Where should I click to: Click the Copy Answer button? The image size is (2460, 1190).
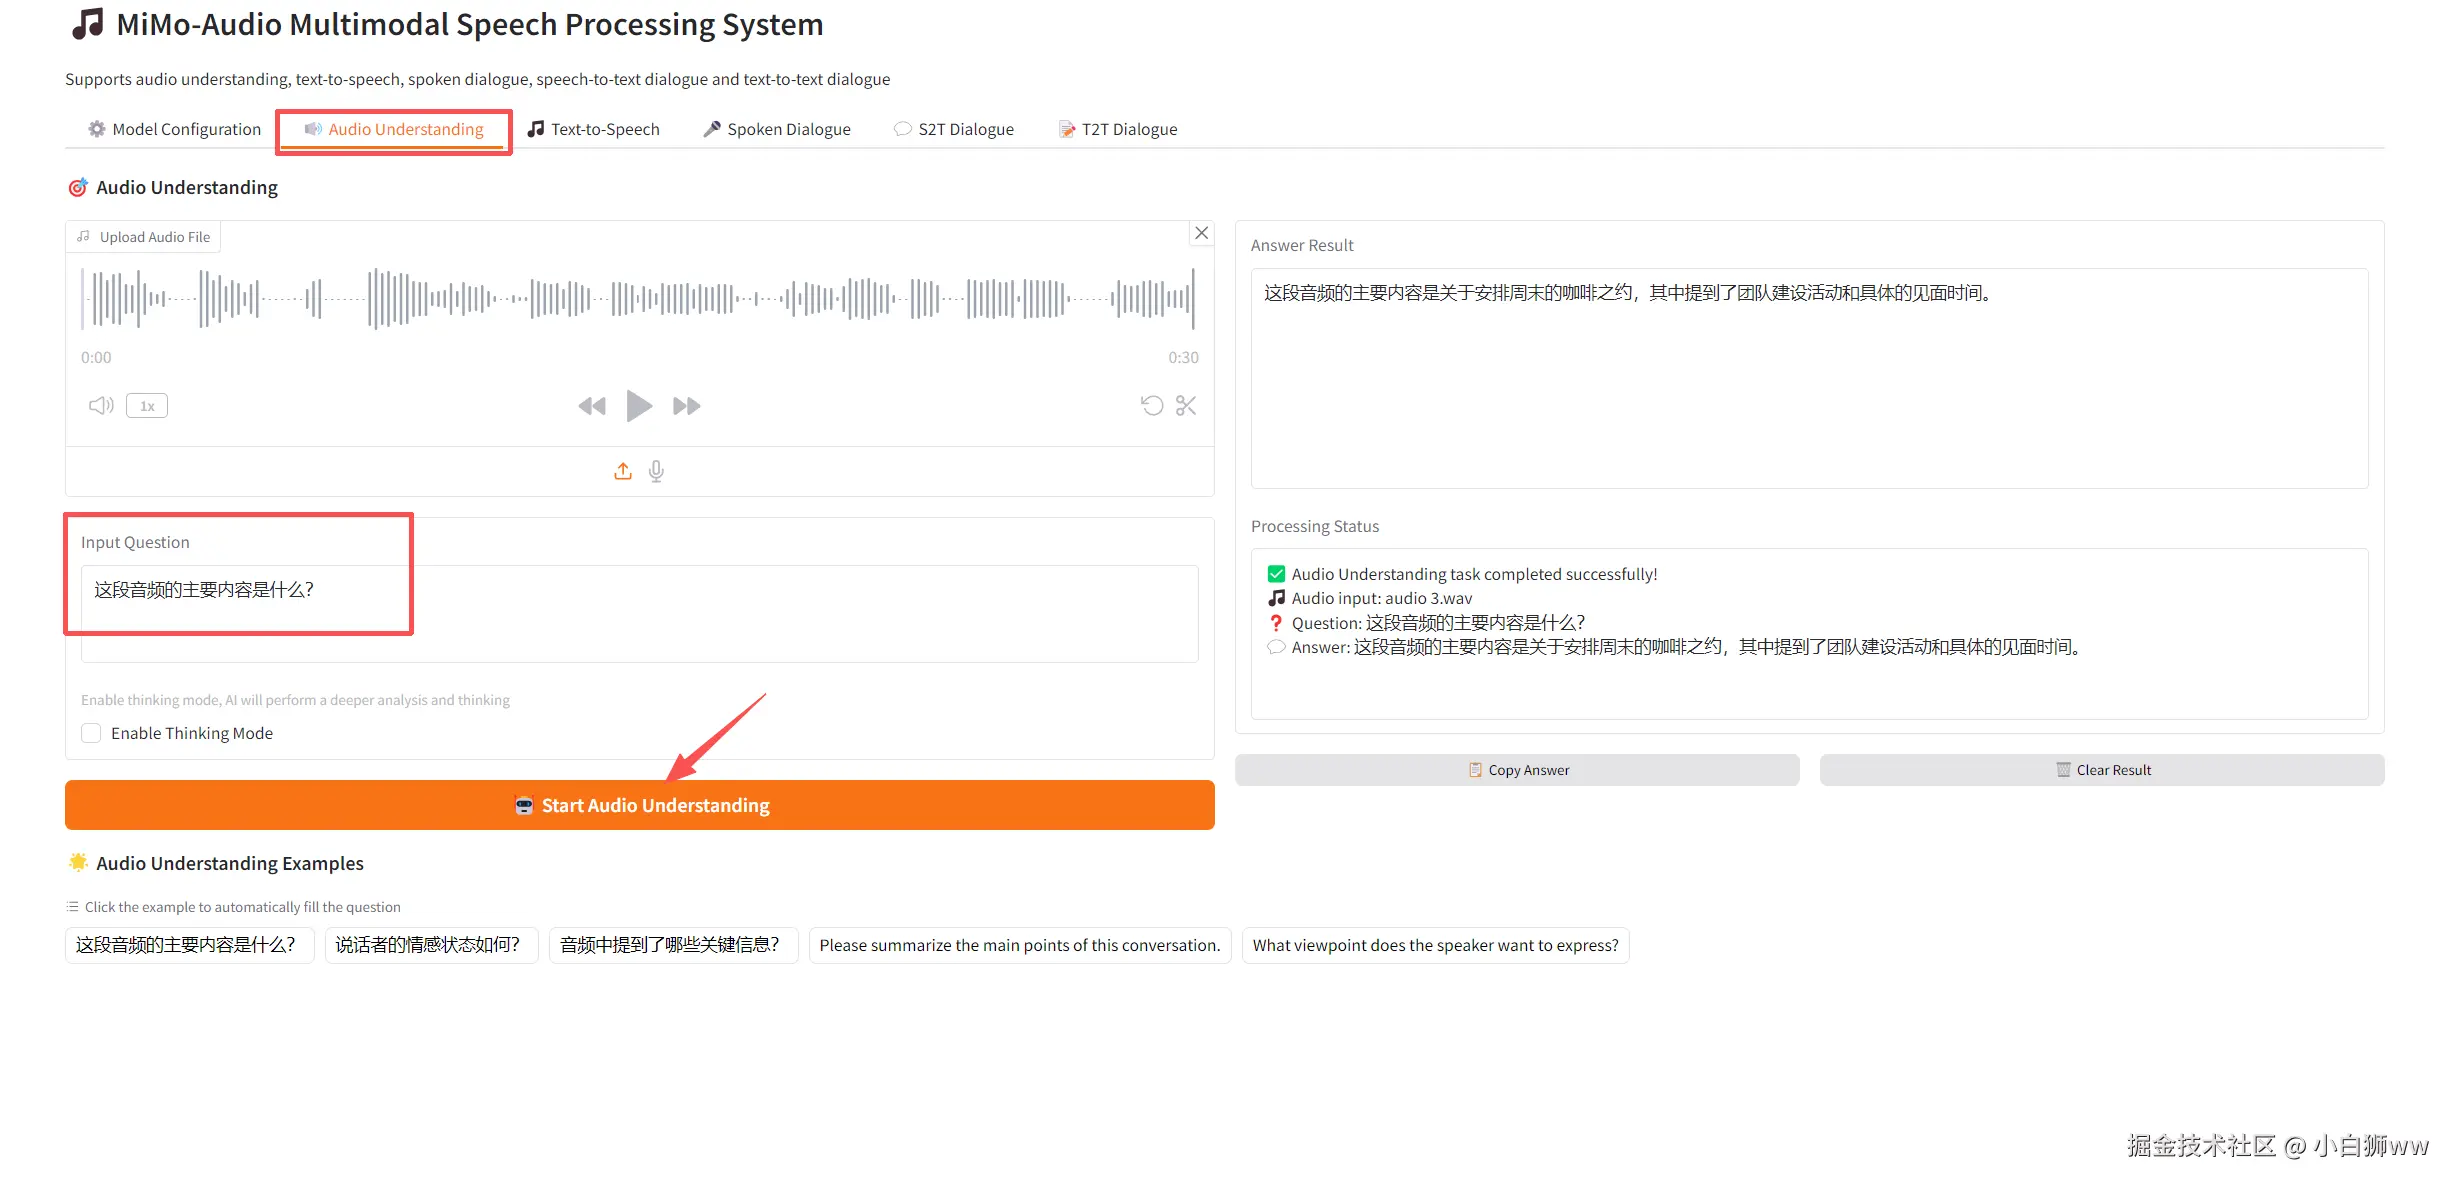[x=1517, y=770]
